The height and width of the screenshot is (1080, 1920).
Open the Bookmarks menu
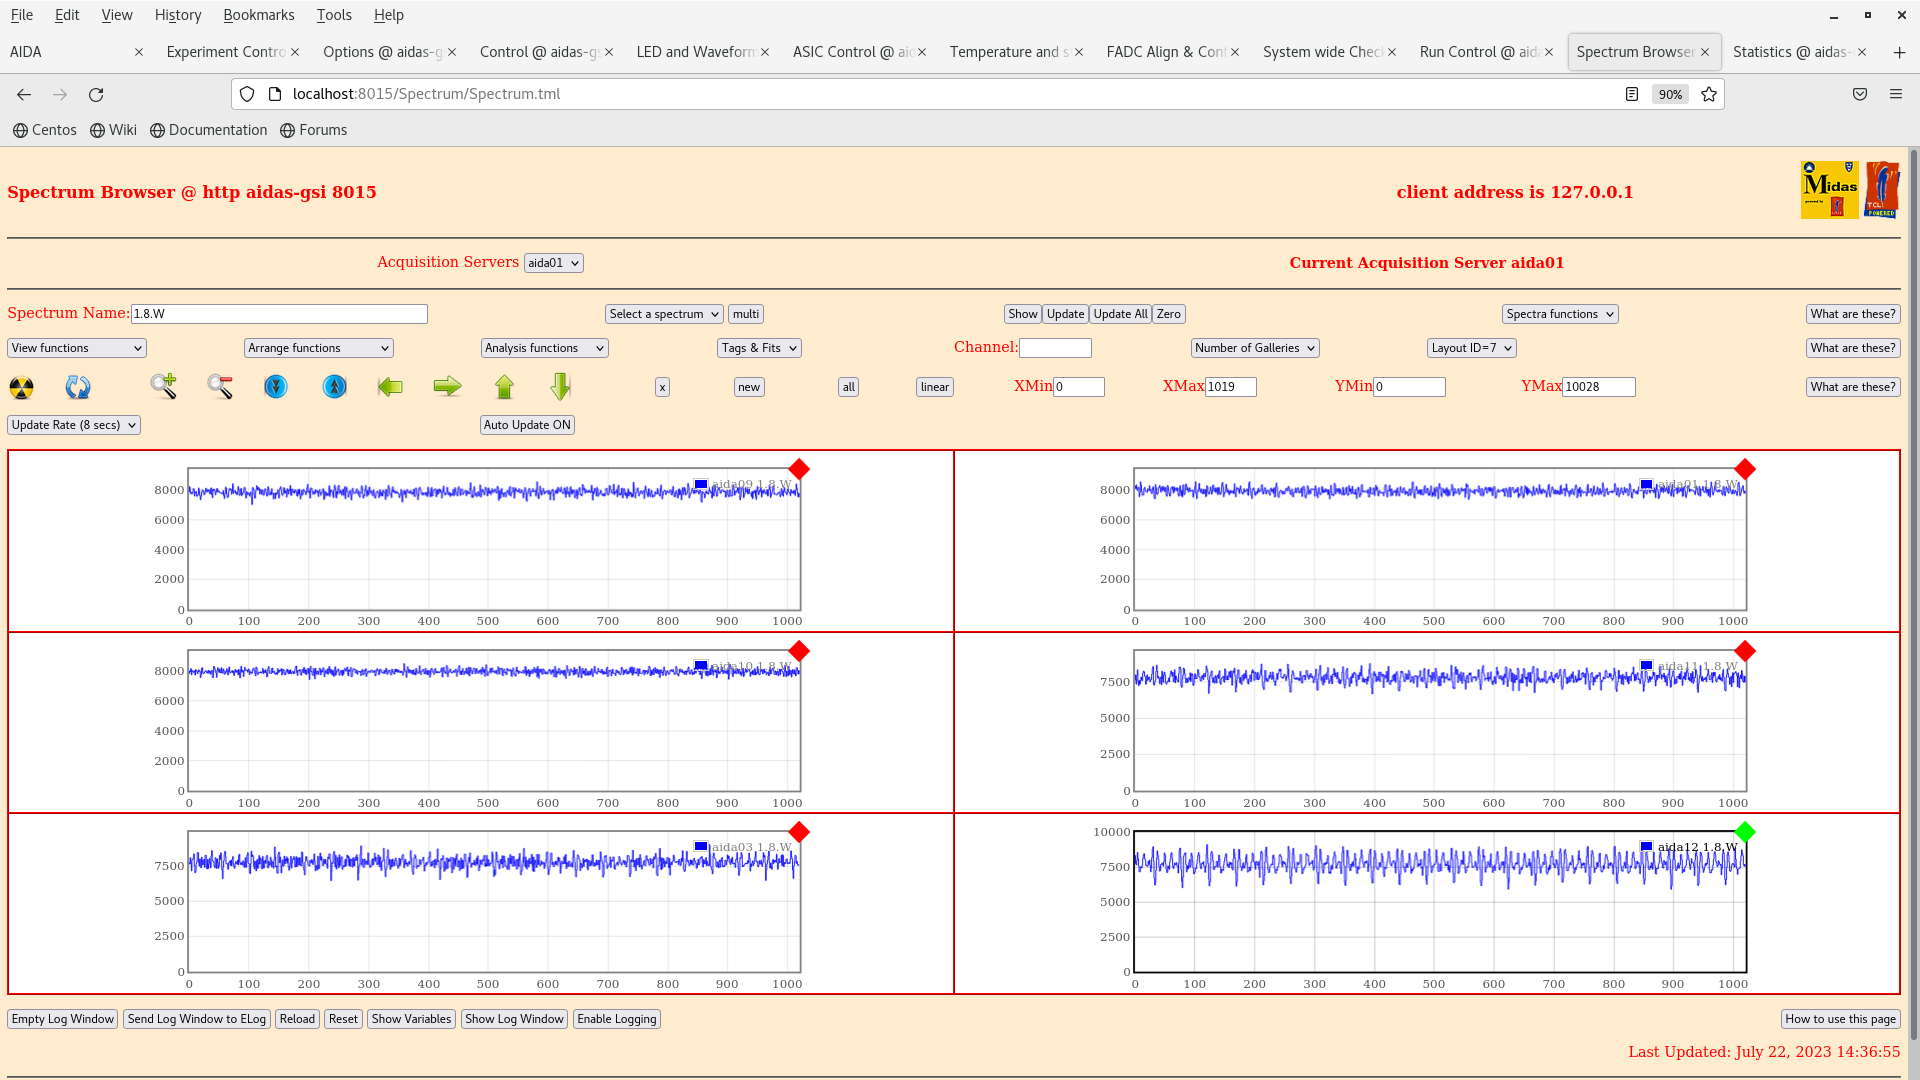(258, 15)
